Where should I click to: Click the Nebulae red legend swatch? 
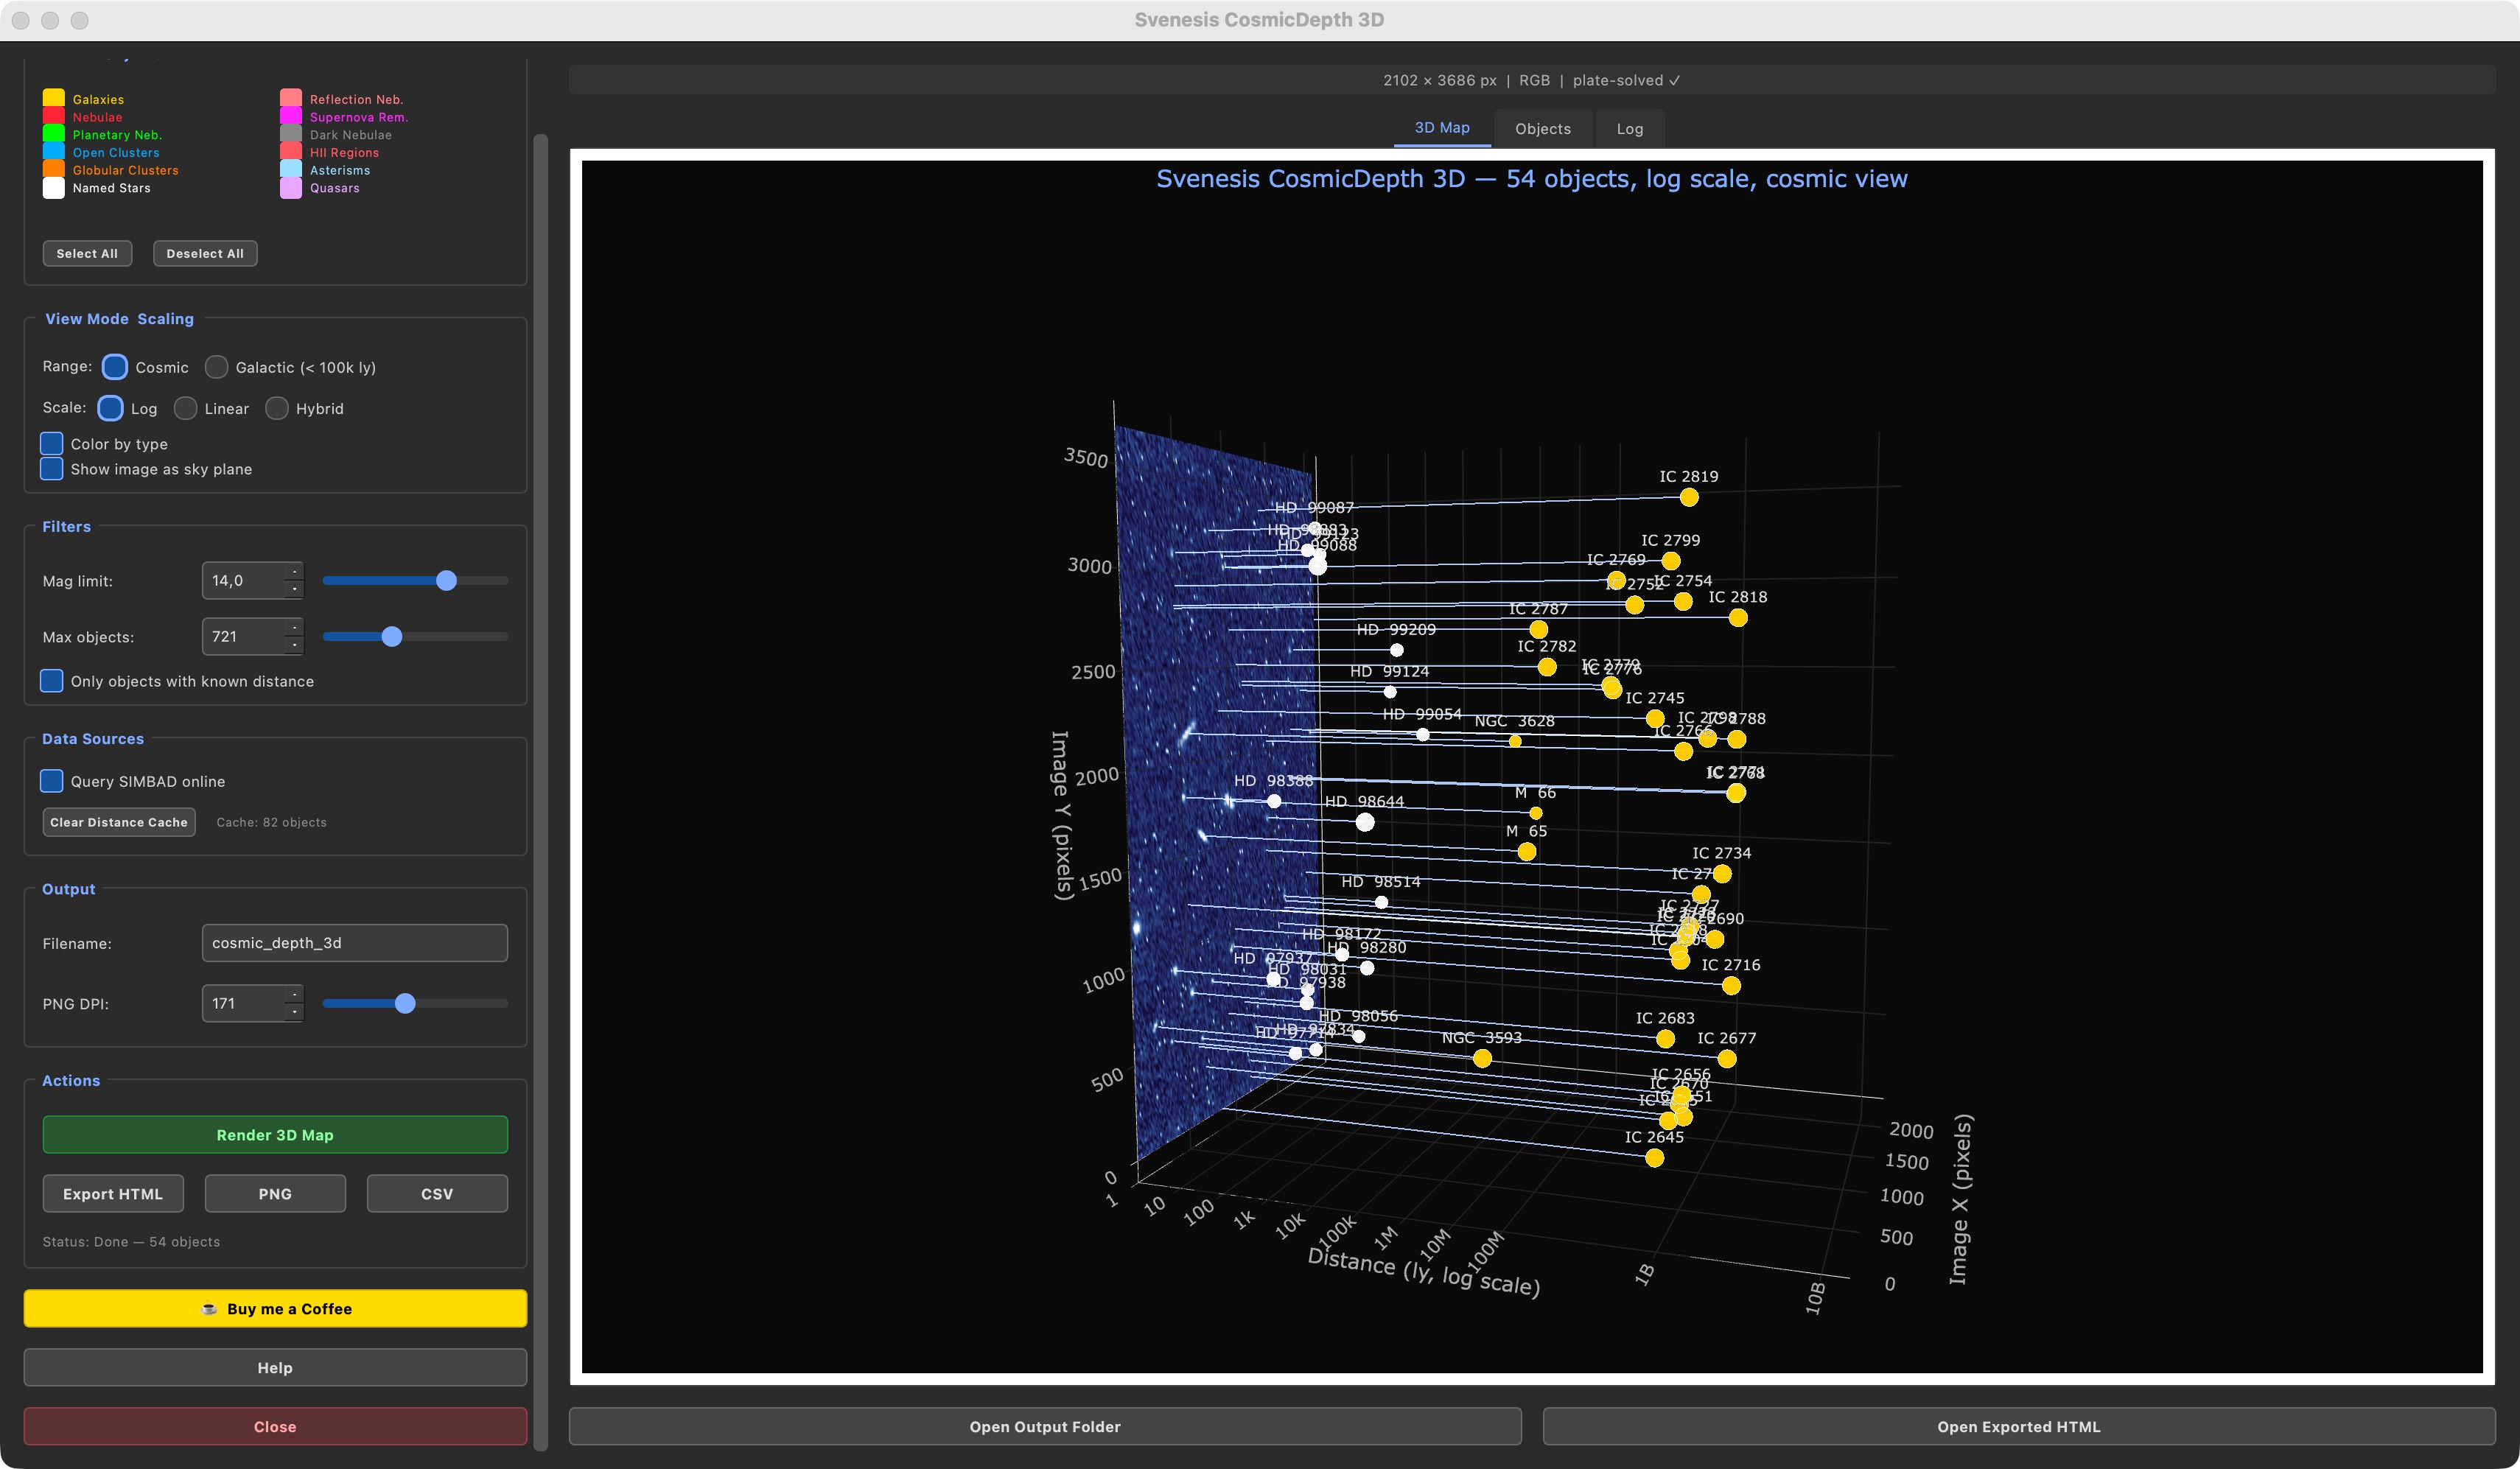[53, 117]
